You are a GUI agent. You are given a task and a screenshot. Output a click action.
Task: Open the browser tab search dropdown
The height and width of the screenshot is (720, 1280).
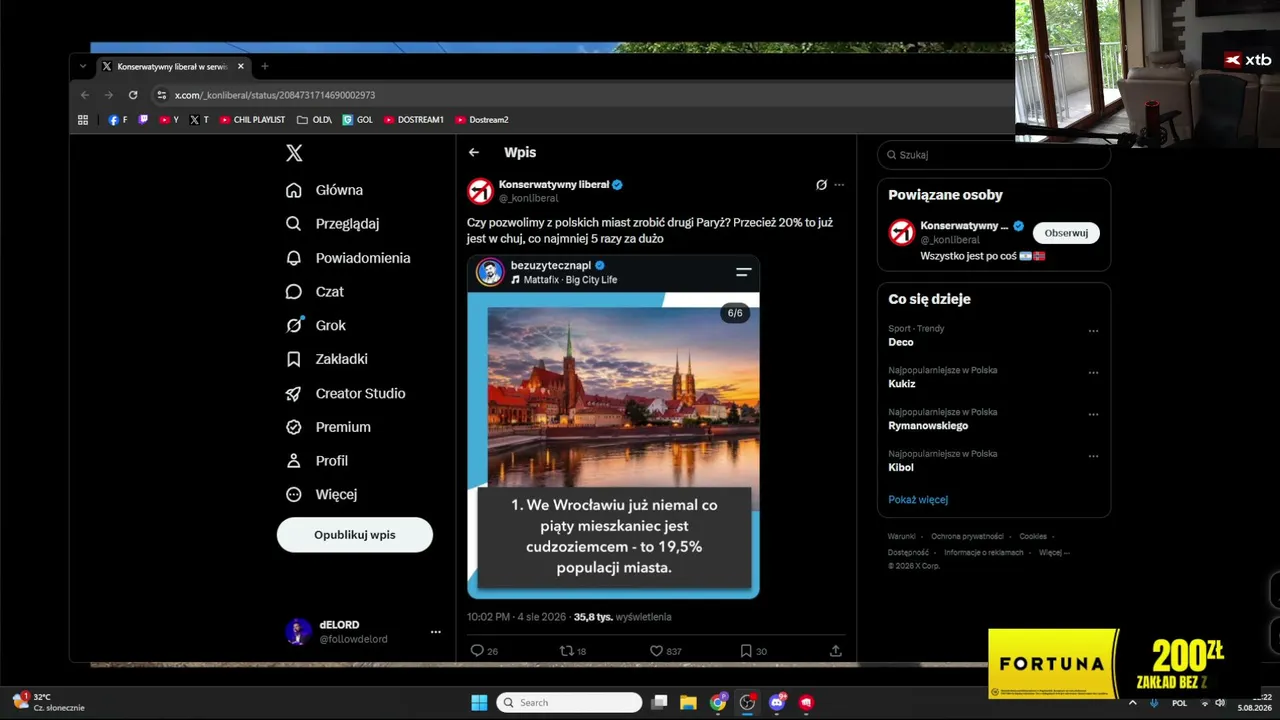83,66
